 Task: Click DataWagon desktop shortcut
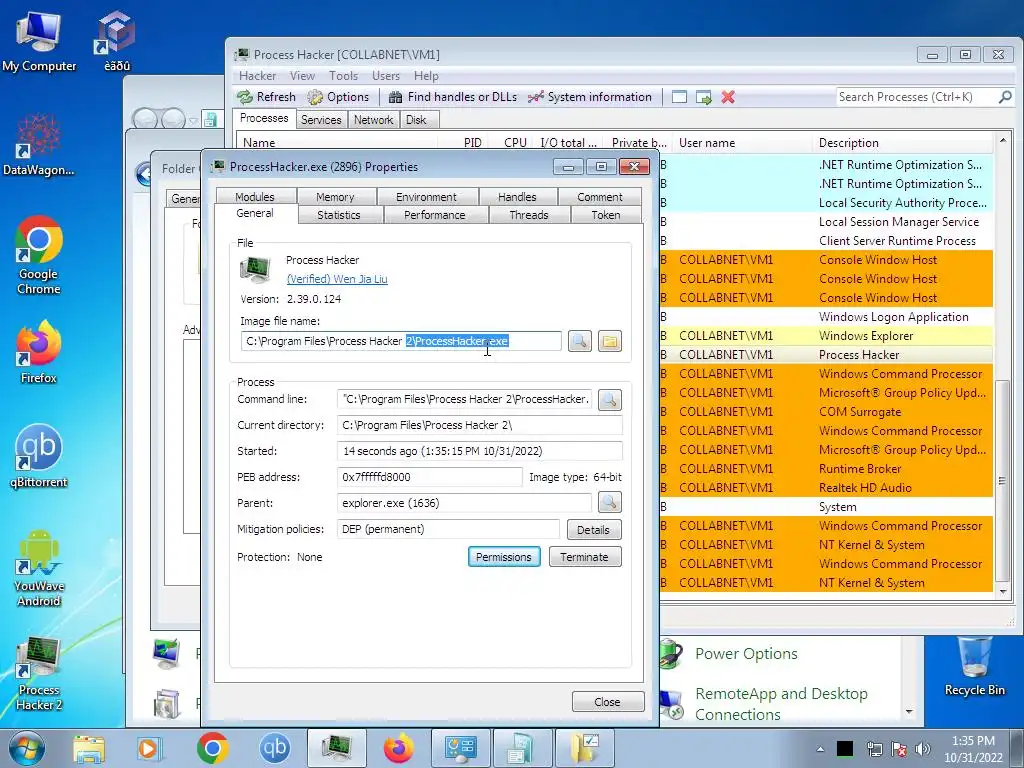pos(39,145)
